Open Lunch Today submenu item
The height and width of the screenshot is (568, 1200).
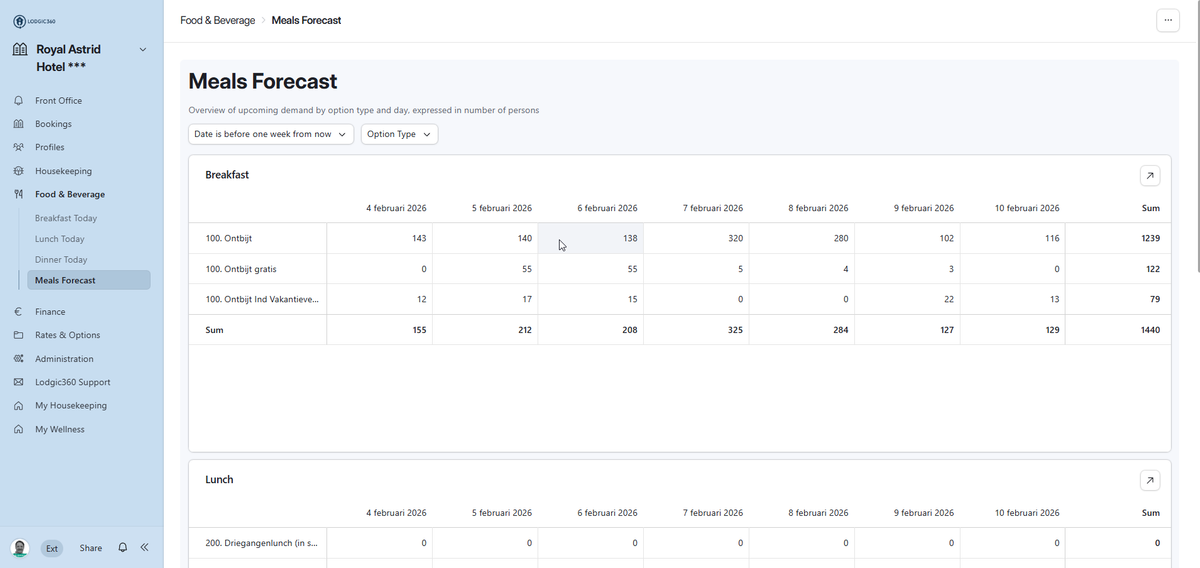[60, 239]
